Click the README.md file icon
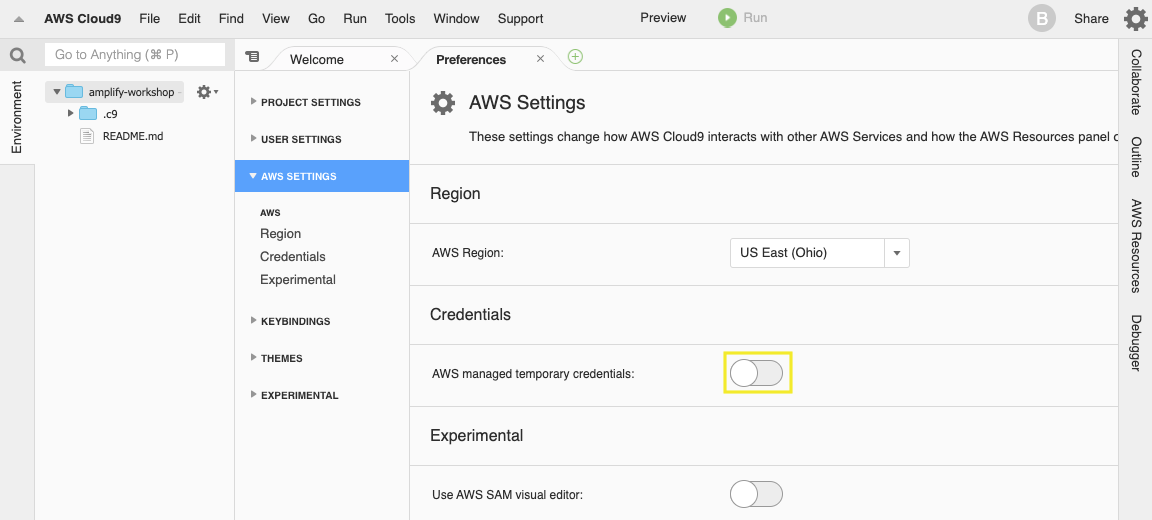This screenshot has height=520, width=1152. [x=87, y=136]
